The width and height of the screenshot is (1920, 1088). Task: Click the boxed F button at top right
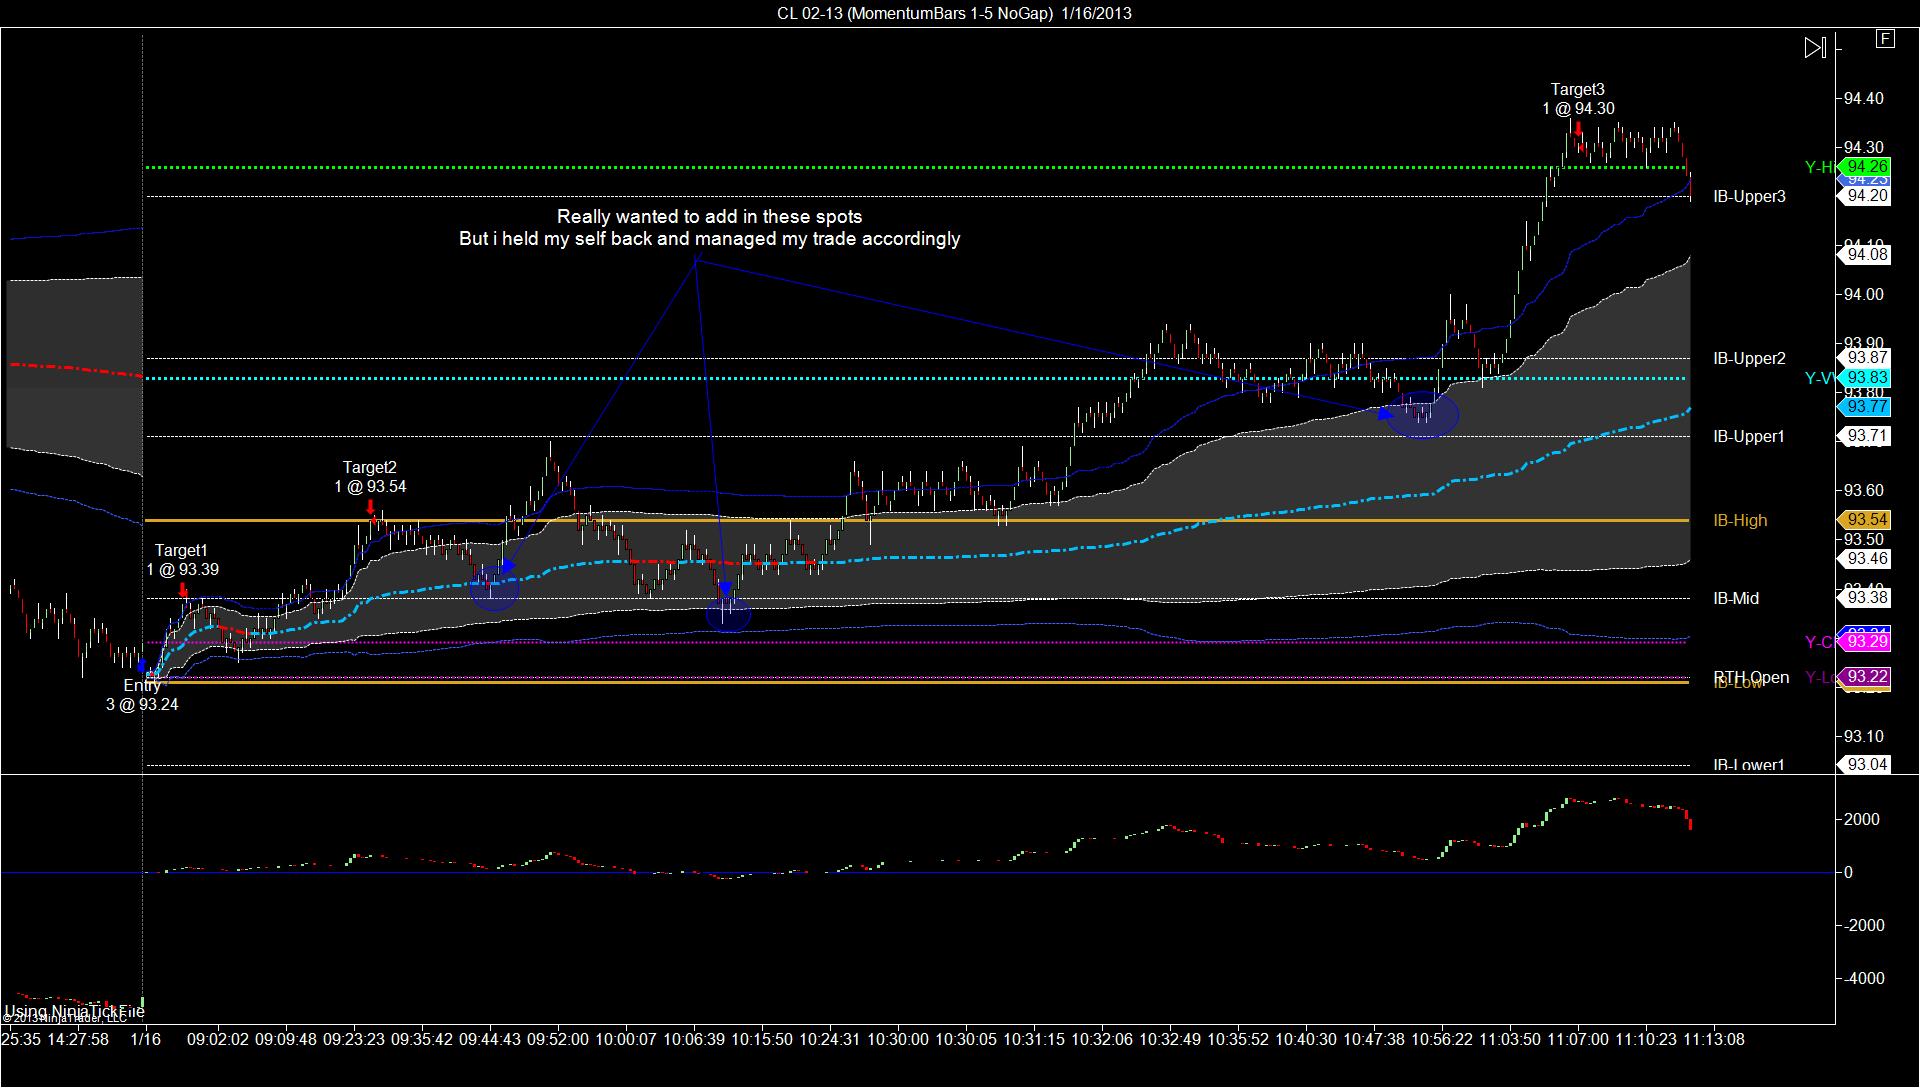pyautogui.click(x=1885, y=39)
